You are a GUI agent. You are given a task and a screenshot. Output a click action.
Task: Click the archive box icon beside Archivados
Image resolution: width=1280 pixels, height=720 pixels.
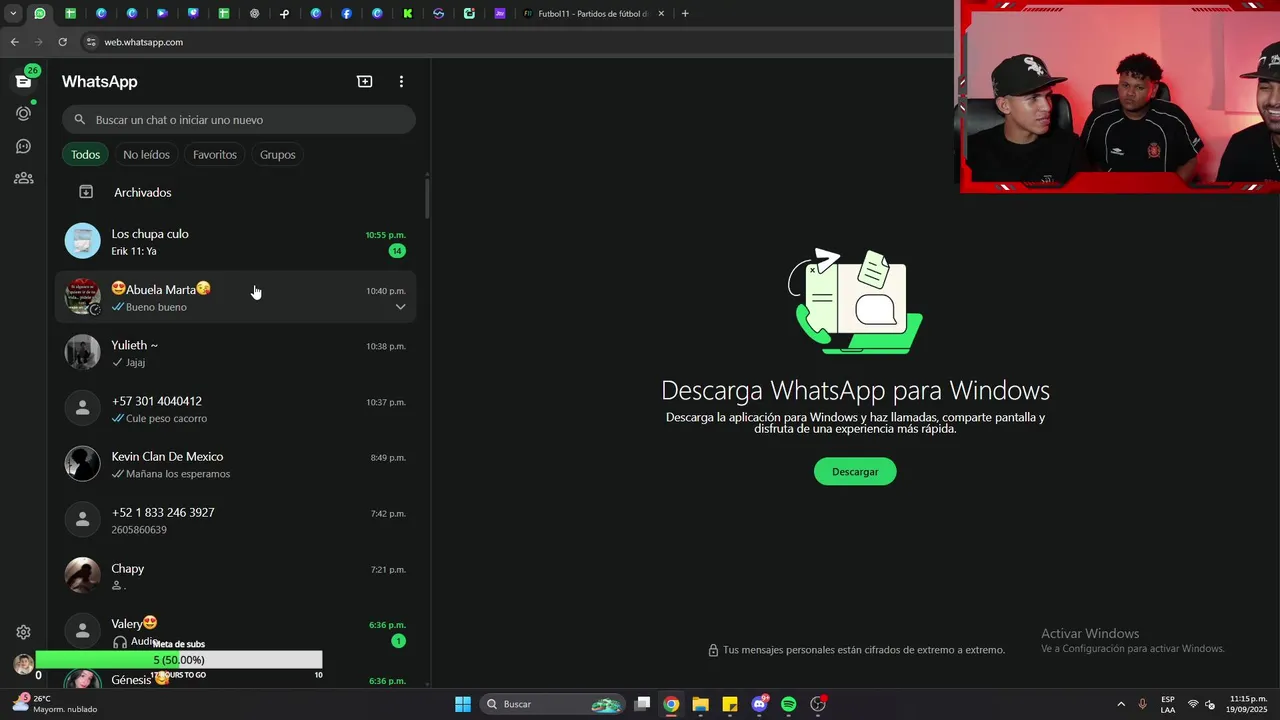click(x=86, y=192)
